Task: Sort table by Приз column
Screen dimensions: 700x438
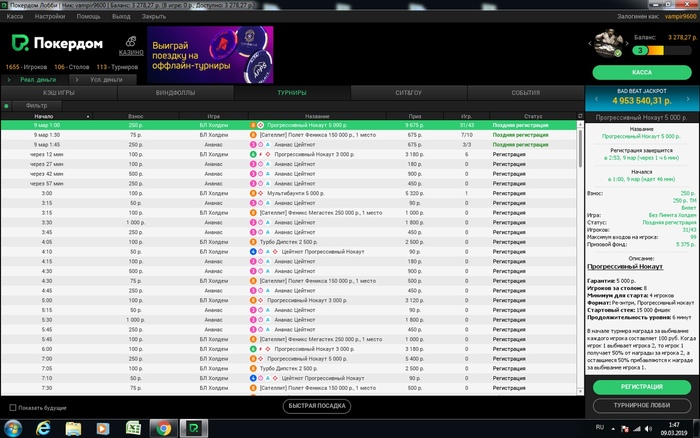Action: (x=415, y=116)
